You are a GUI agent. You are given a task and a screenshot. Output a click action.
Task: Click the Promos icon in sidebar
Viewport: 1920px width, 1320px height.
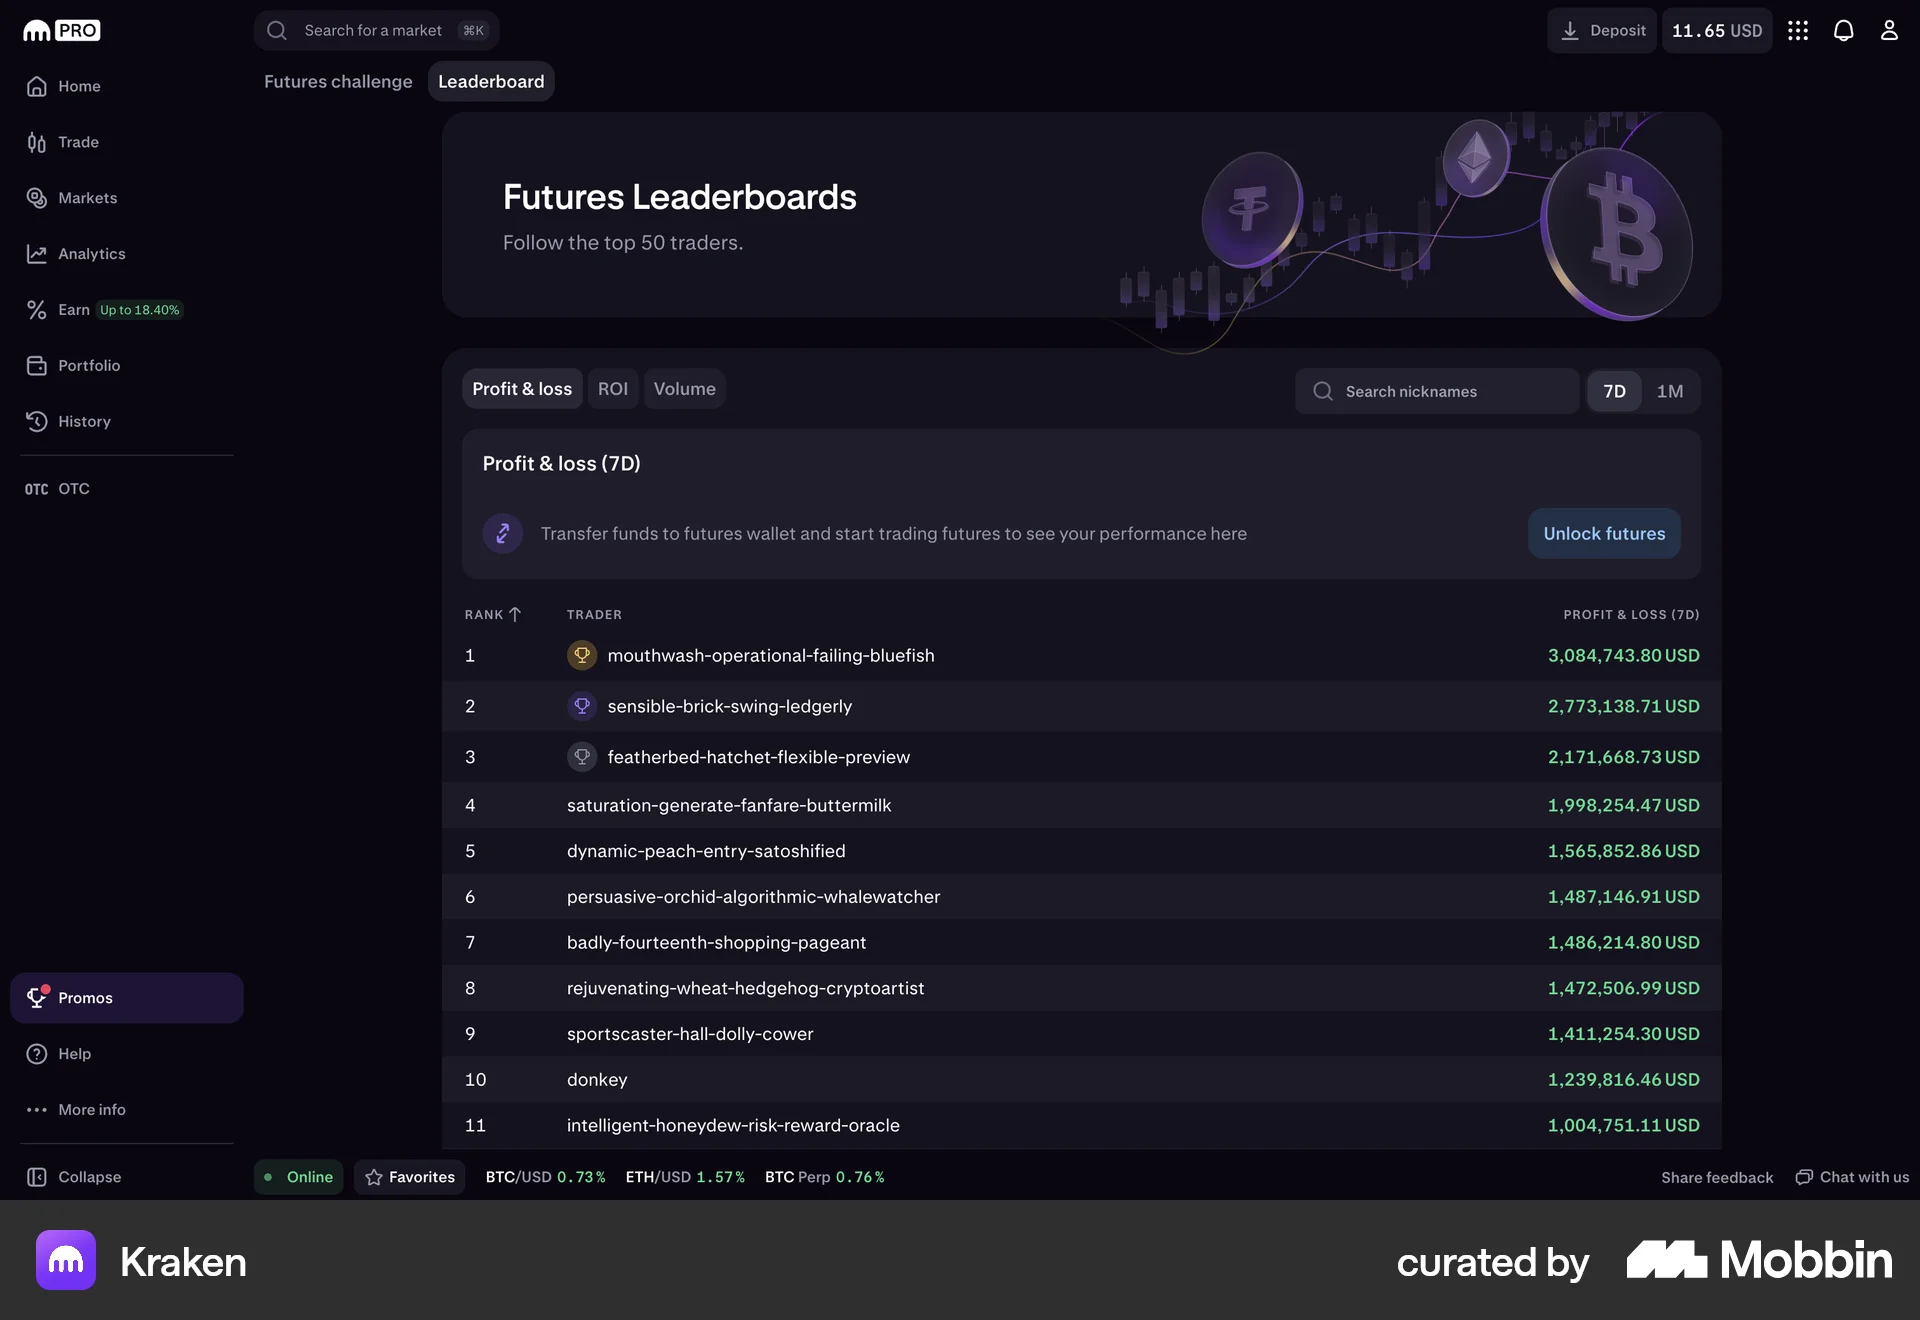click(37, 997)
